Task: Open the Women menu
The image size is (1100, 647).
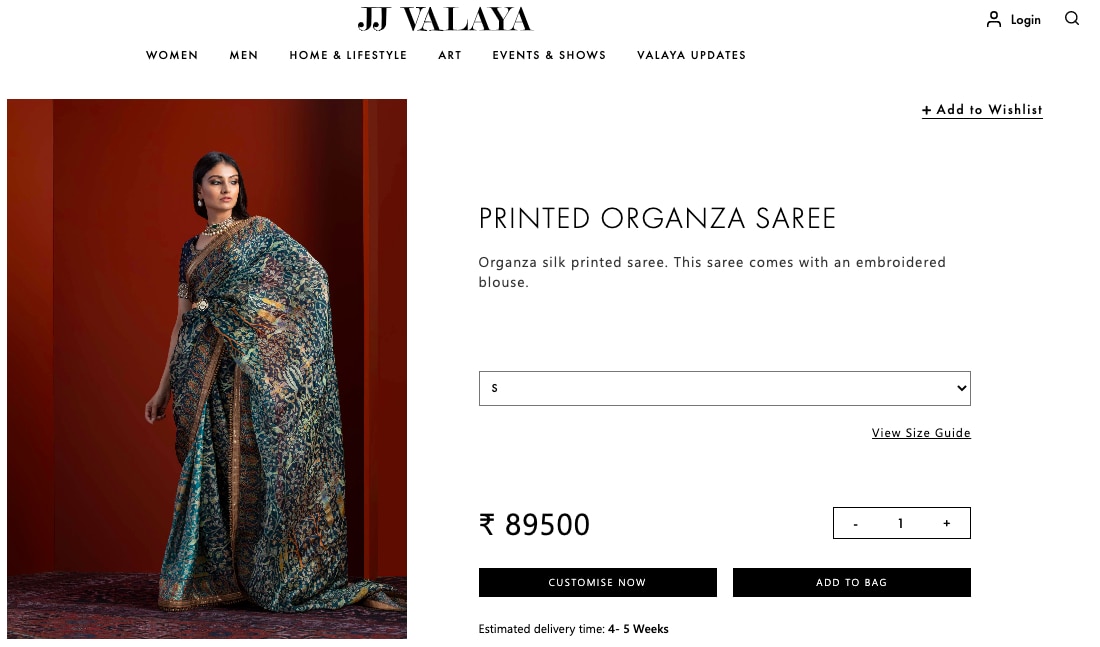Action: click(172, 55)
